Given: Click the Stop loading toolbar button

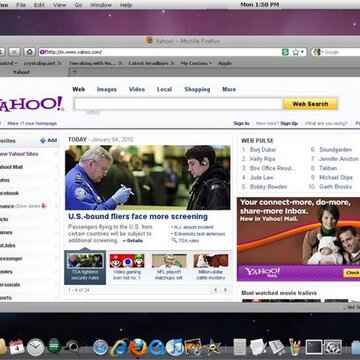Looking at the screenshot, I should (14, 52).
